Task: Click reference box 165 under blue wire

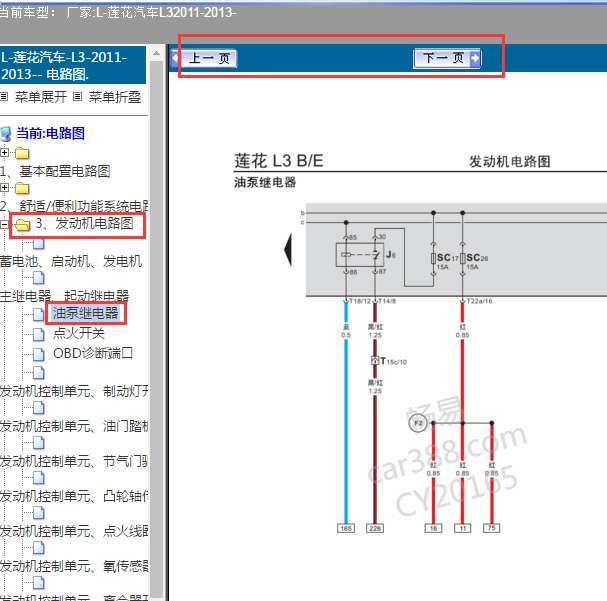Action: click(x=346, y=528)
